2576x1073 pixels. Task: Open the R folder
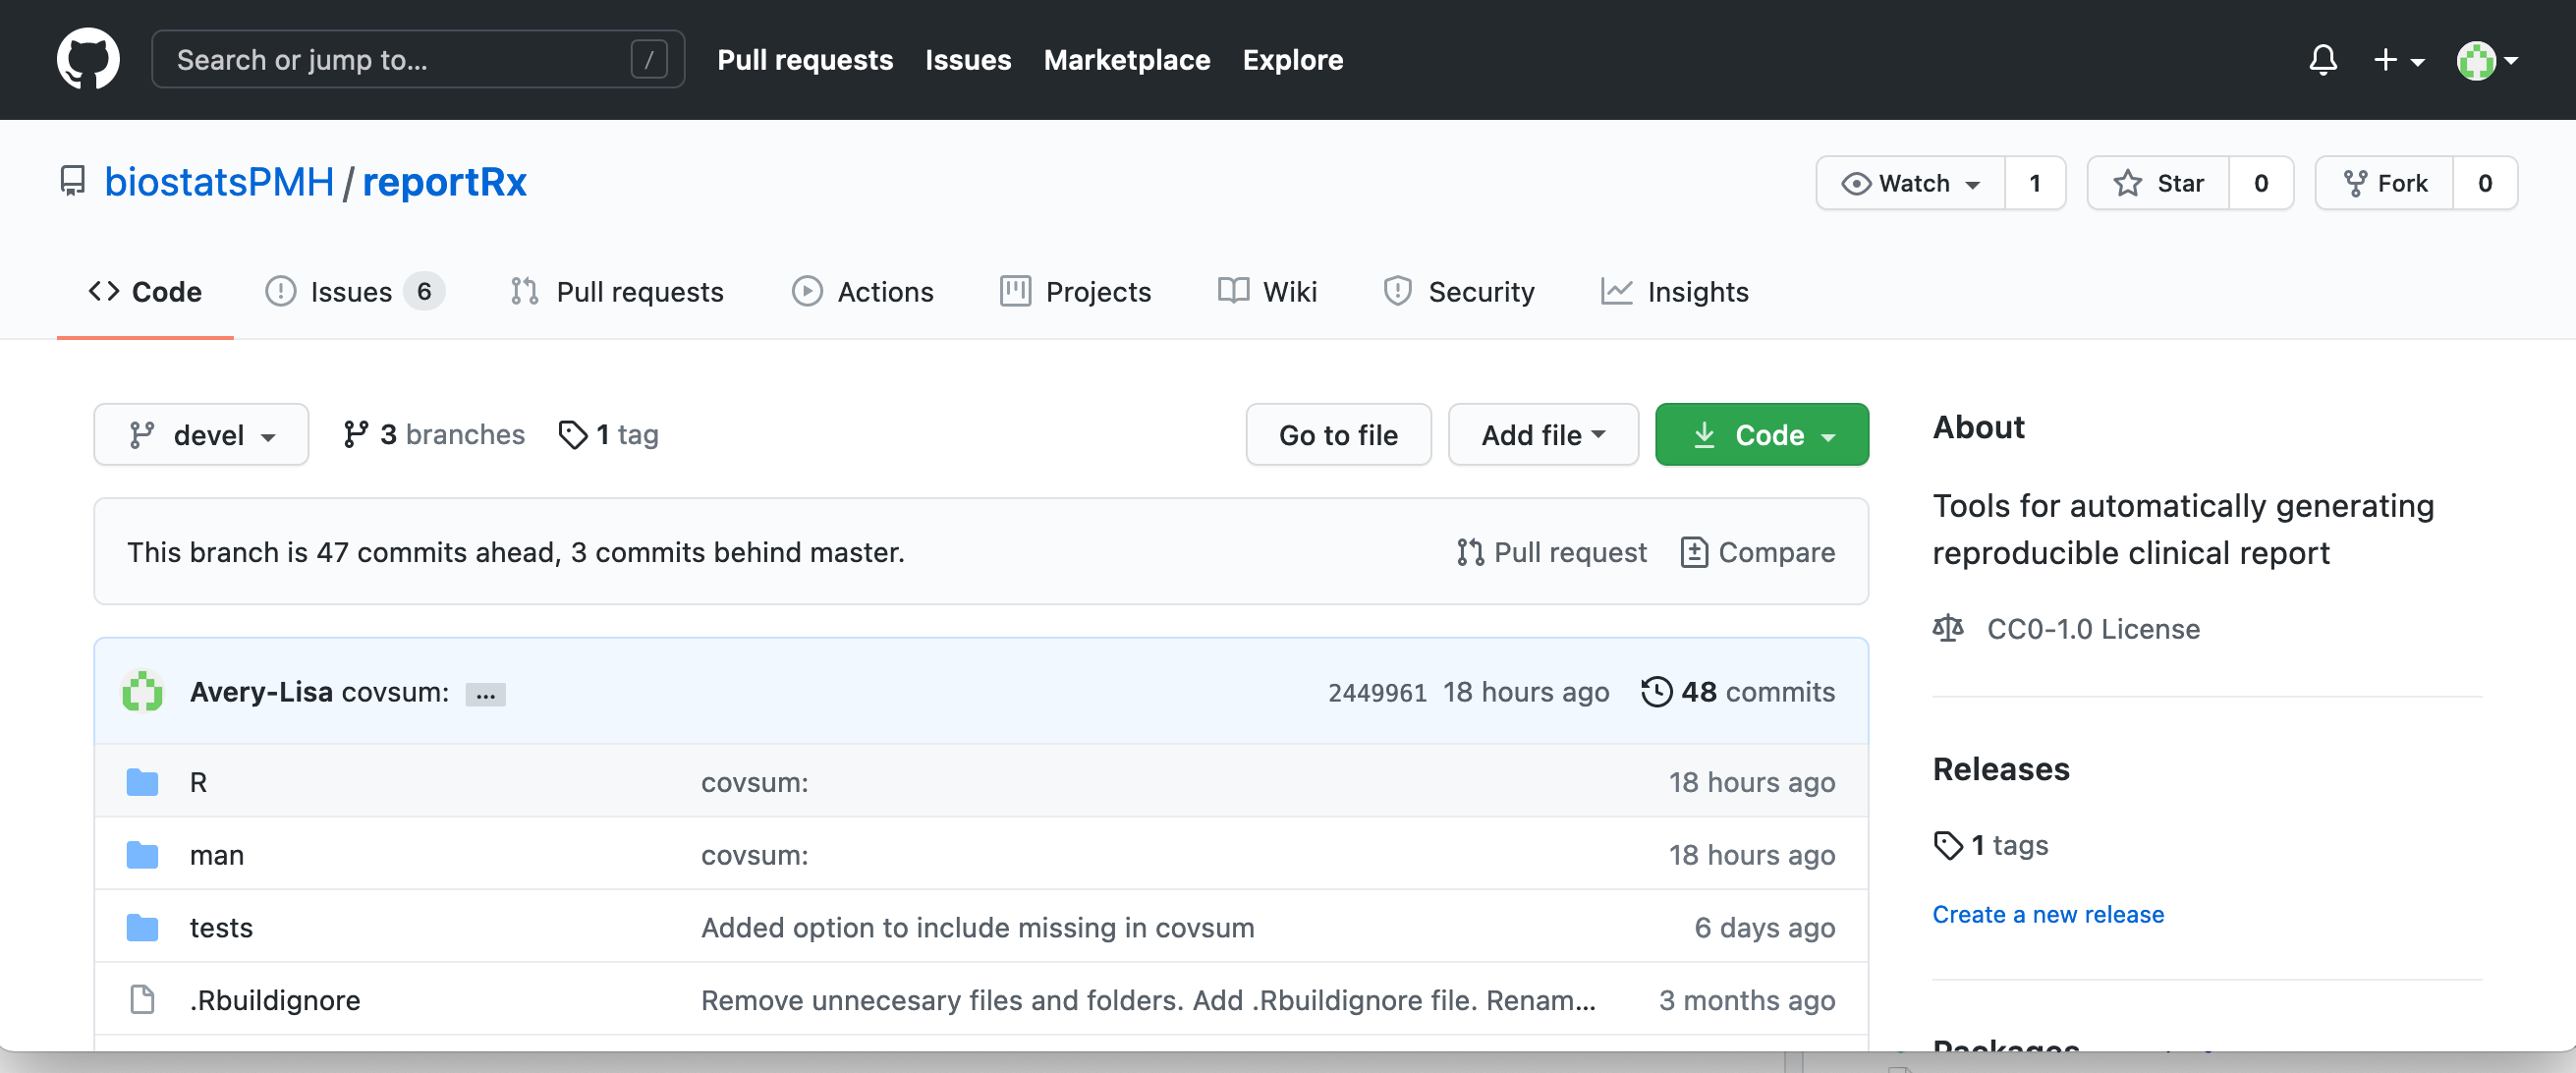click(198, 782)
